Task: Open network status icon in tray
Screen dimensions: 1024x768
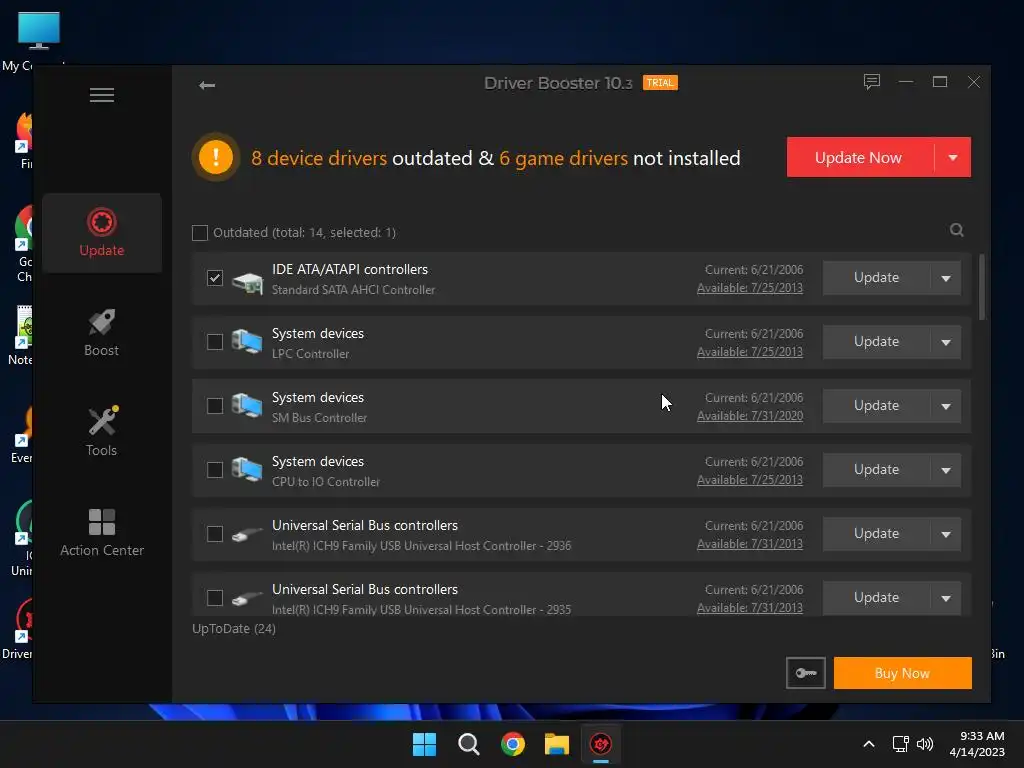Action: pos(901,744)
